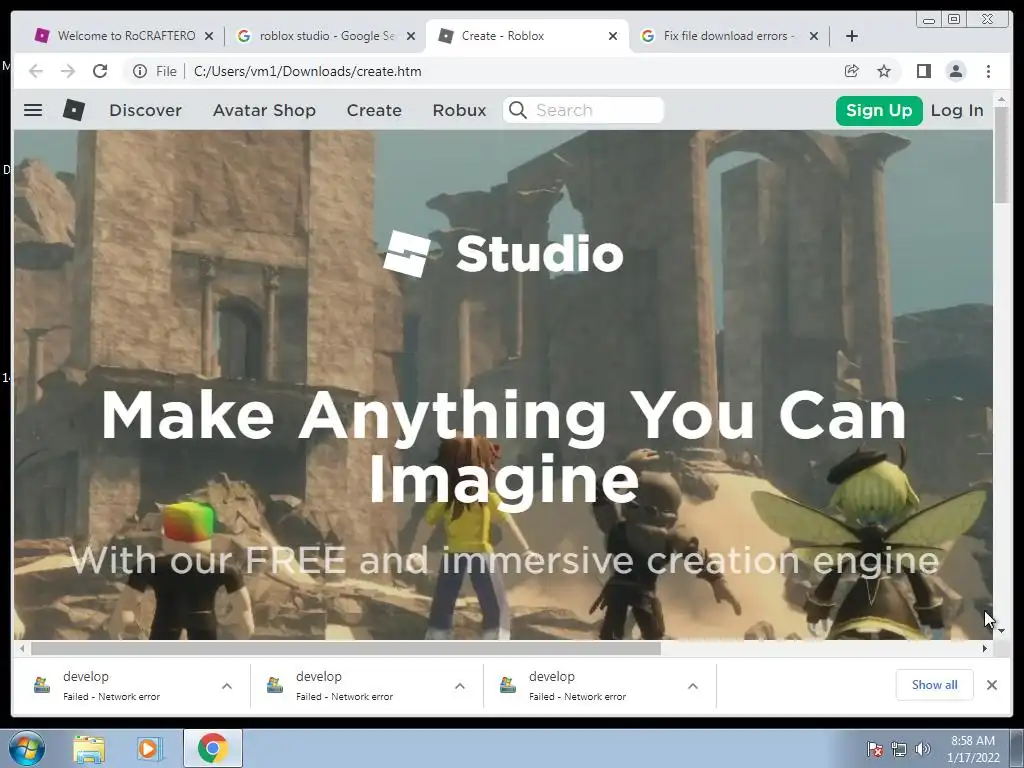Click the second failed develop download item

(366, 685)
